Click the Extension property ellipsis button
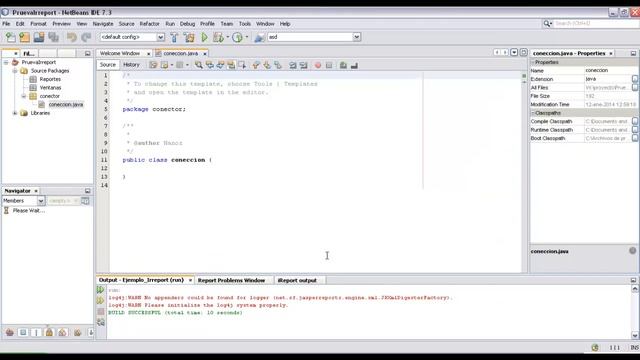This screenshot has width=640, height=360. click(x=635, y=79)
